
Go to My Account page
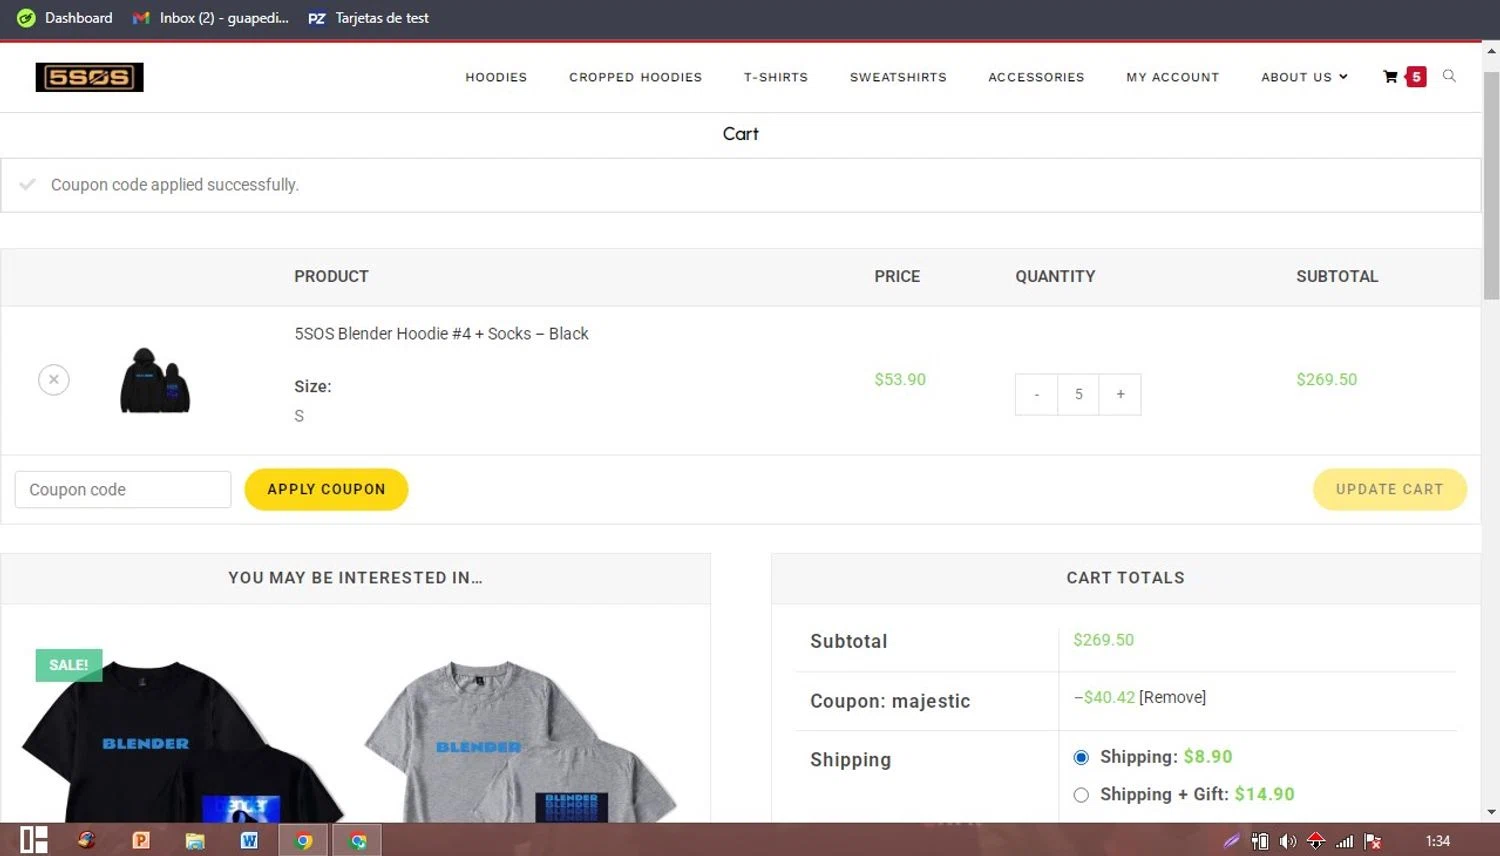point(1173,77)
